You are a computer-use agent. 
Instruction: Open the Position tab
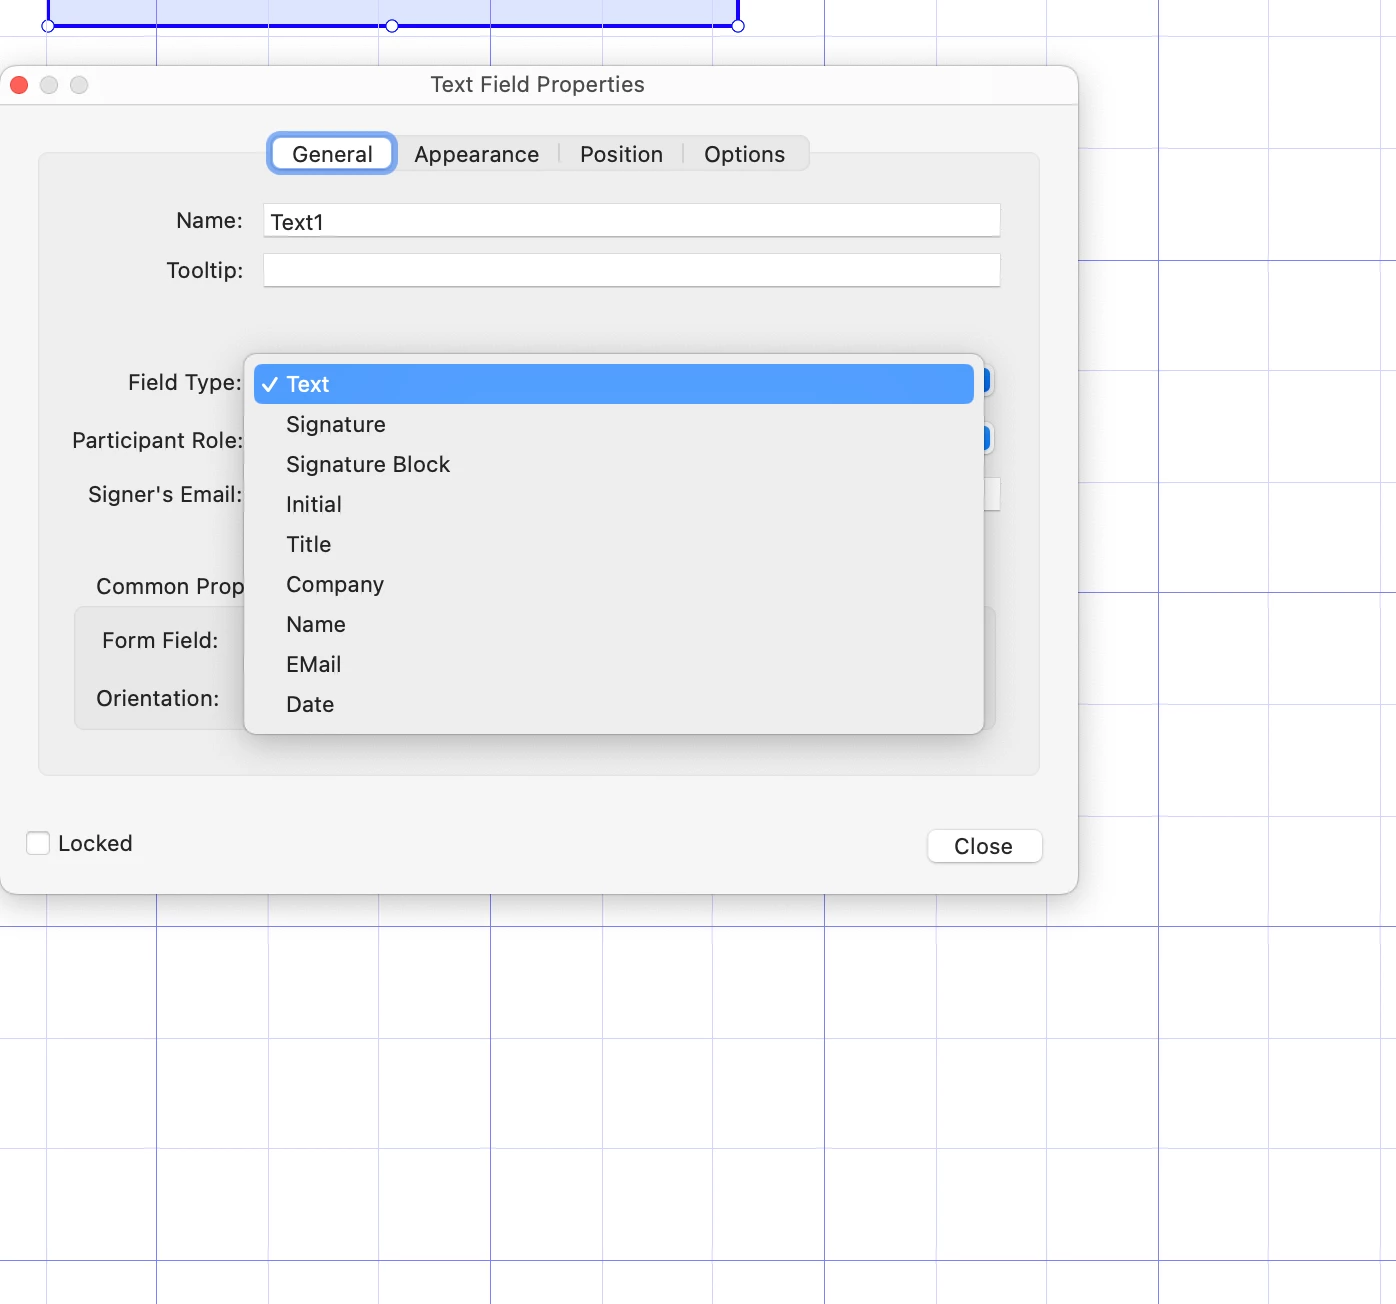tap(621, 154)
